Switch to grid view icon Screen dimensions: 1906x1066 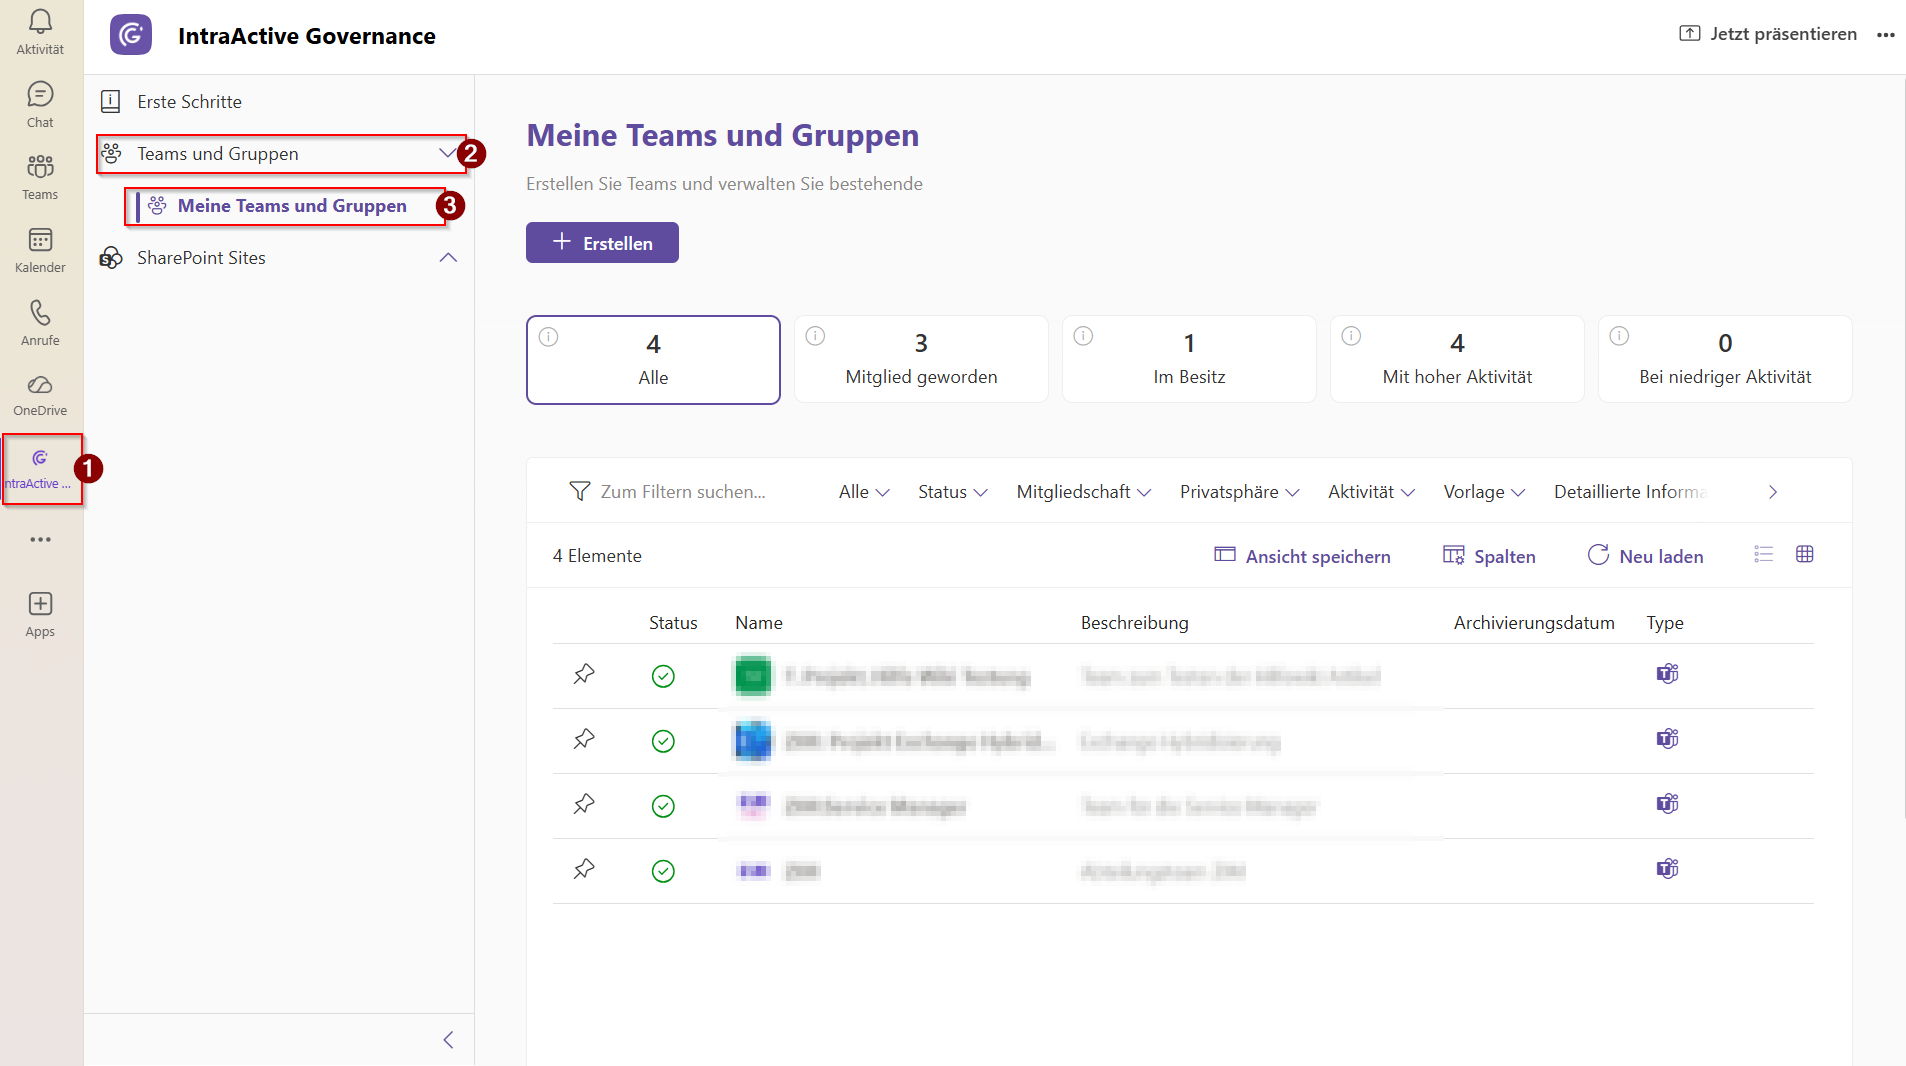(x=1804, y=554)
